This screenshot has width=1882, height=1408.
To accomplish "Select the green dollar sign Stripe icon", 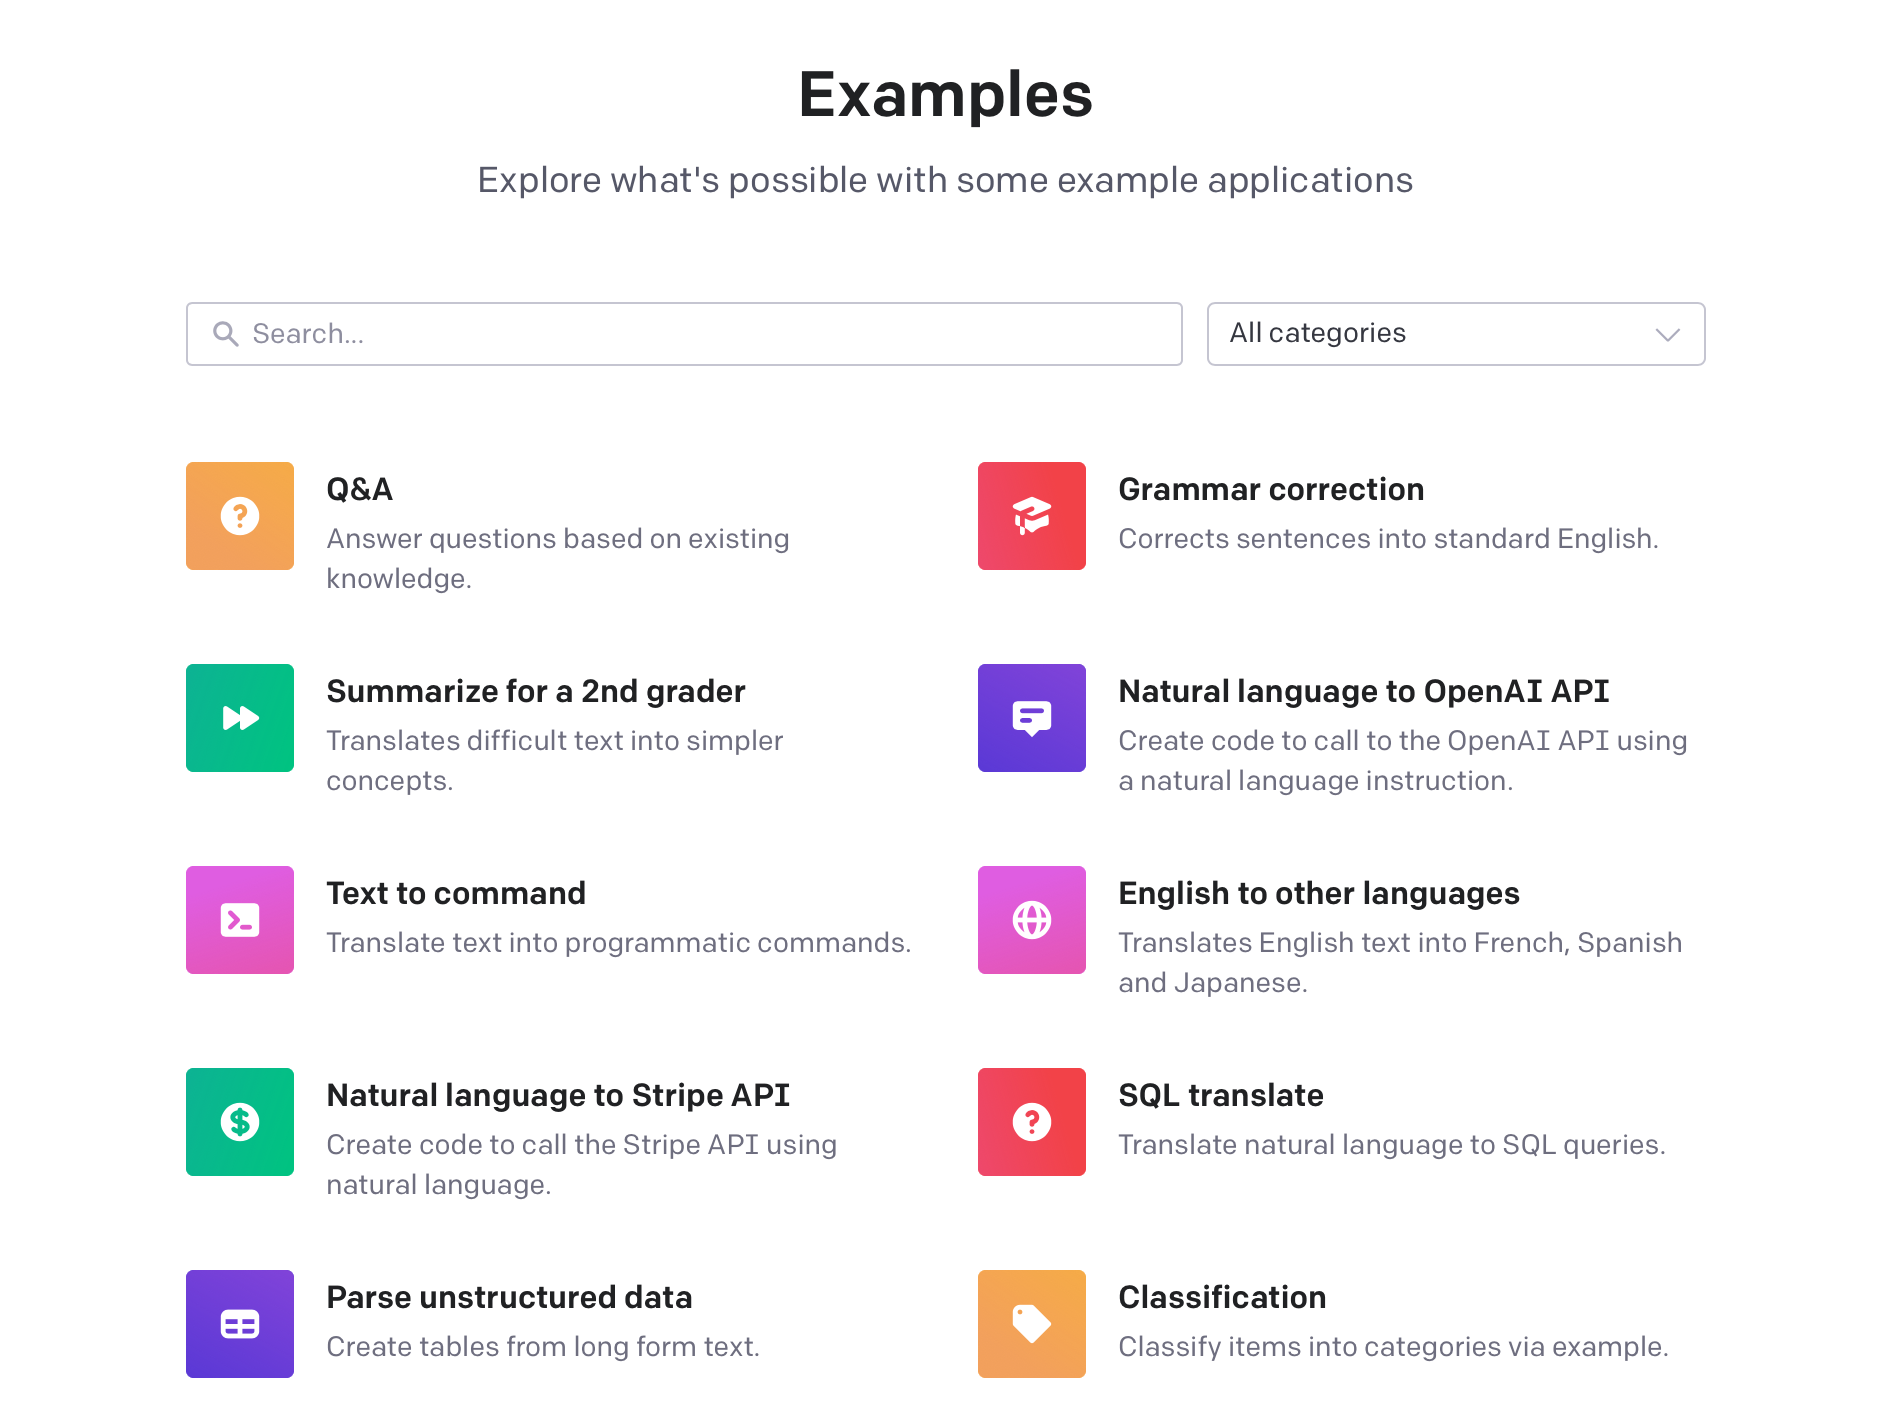I will [x=240, y=1122].
